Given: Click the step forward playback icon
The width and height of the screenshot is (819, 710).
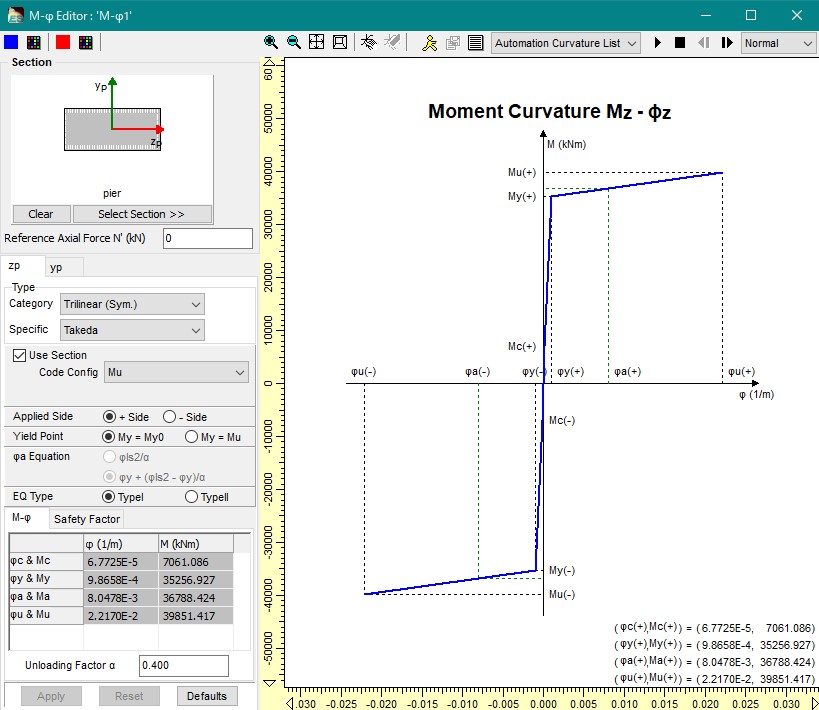Looking at the screenshot, I should pyautogui.click(x=727, y=43).
